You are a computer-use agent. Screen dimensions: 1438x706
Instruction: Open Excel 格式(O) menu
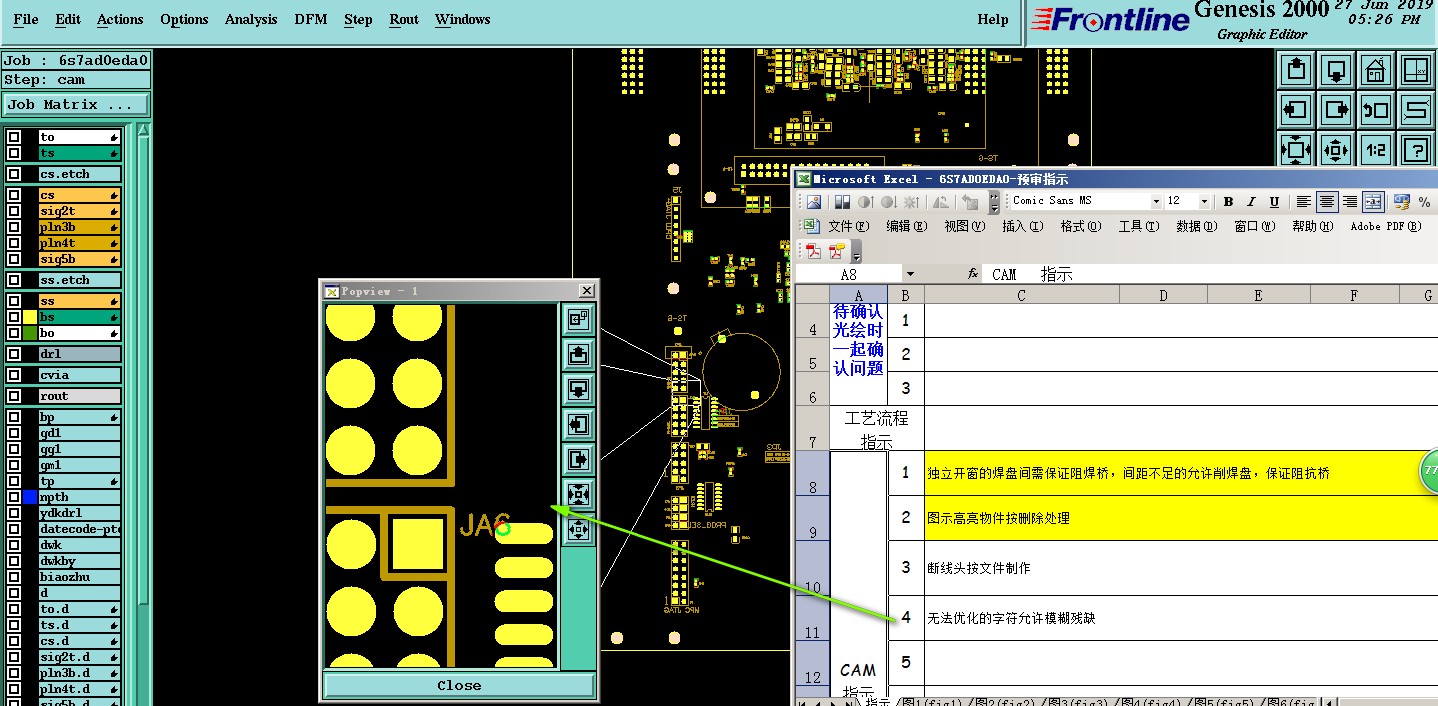pos(1081,226)
